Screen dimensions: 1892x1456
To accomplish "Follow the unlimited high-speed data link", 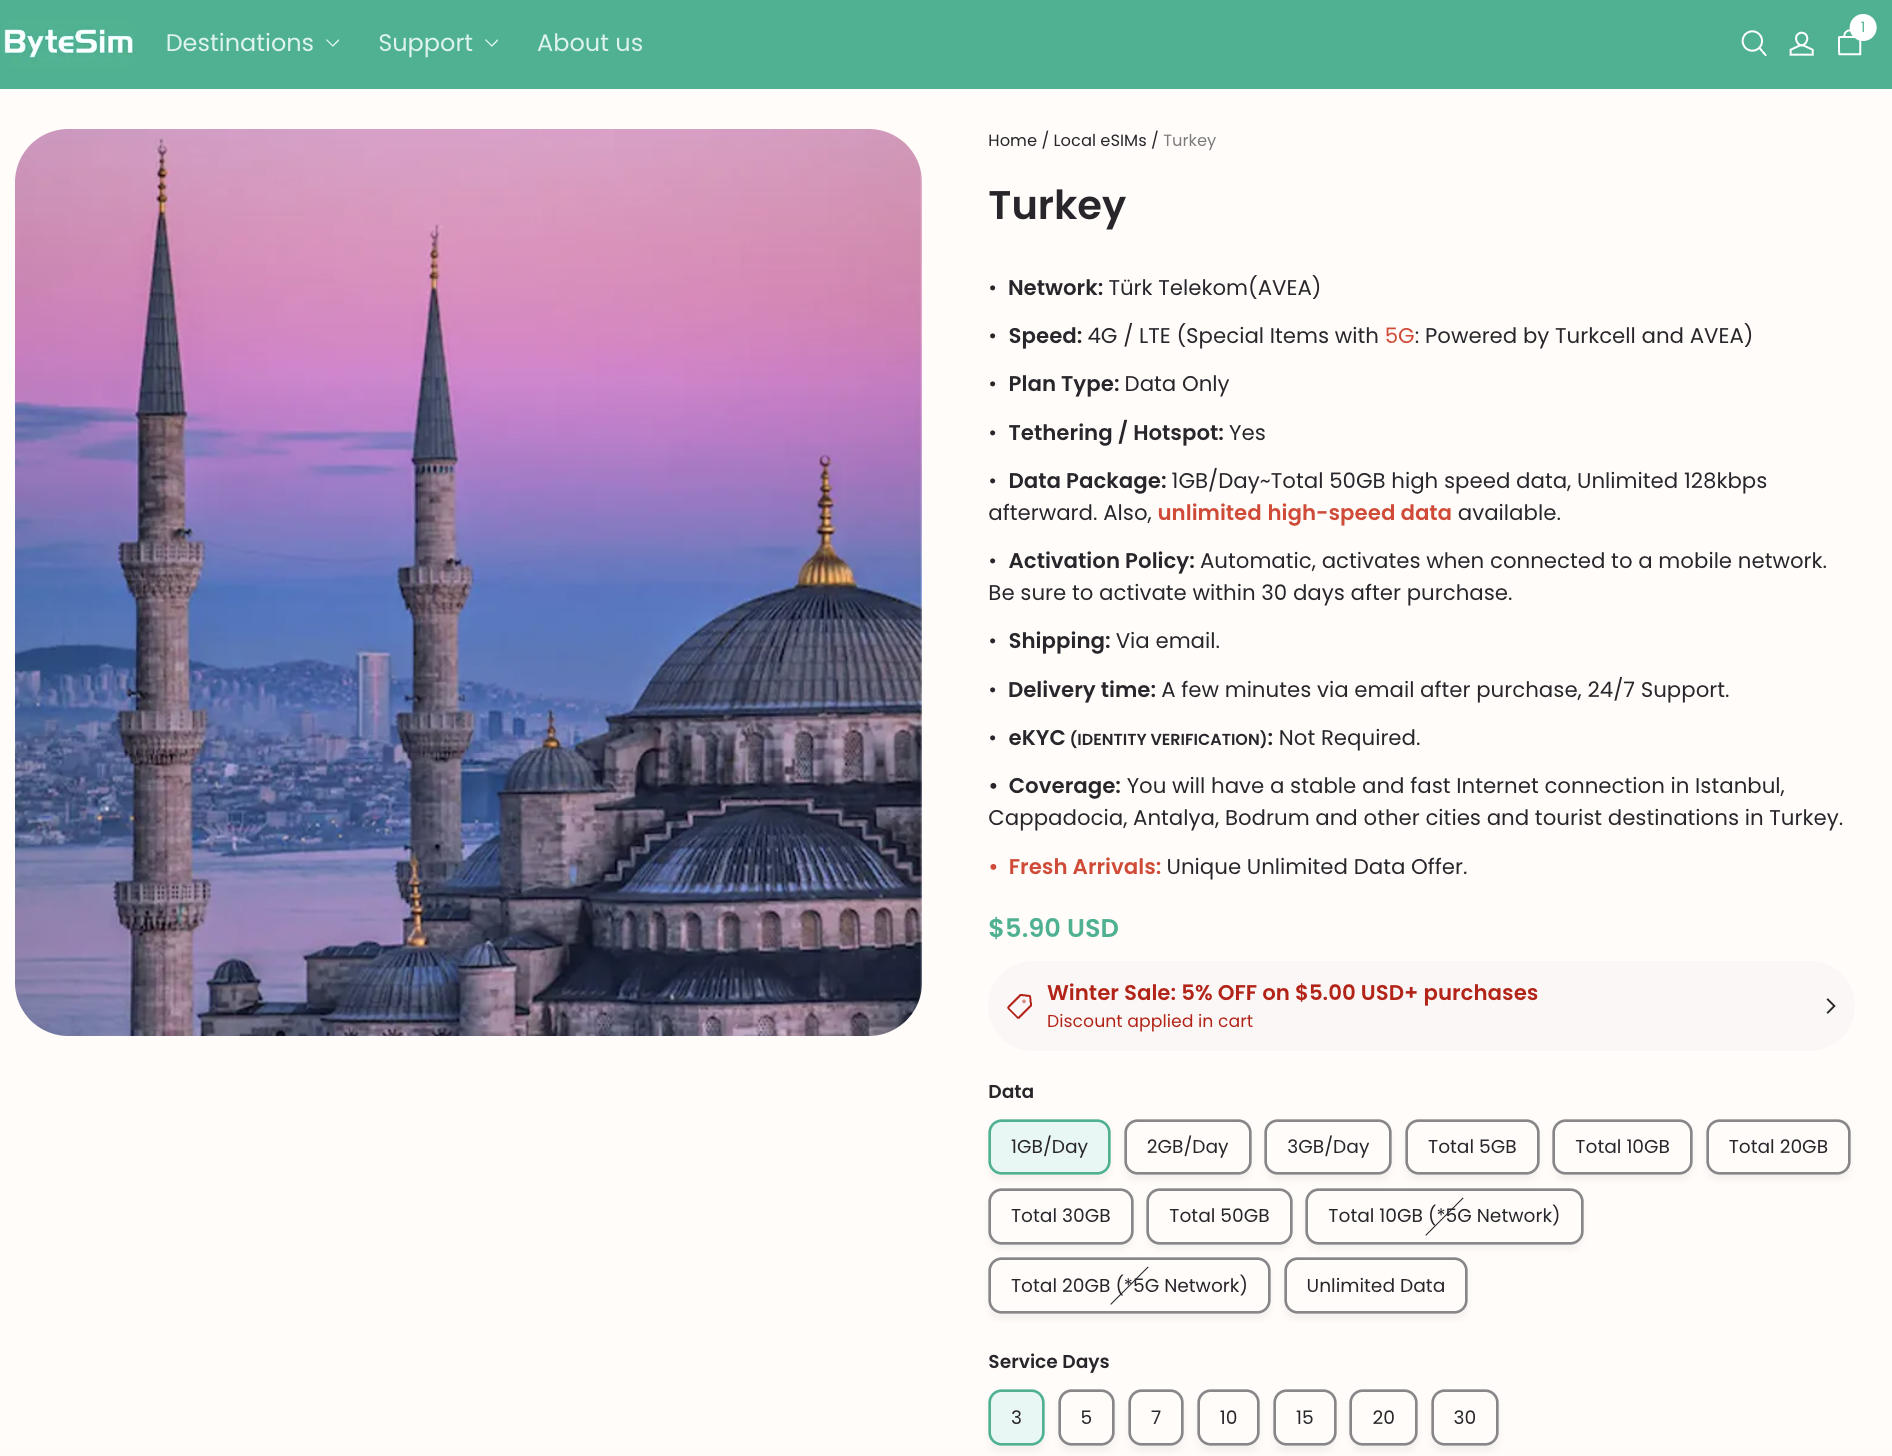I will (x=1304, y=513).
